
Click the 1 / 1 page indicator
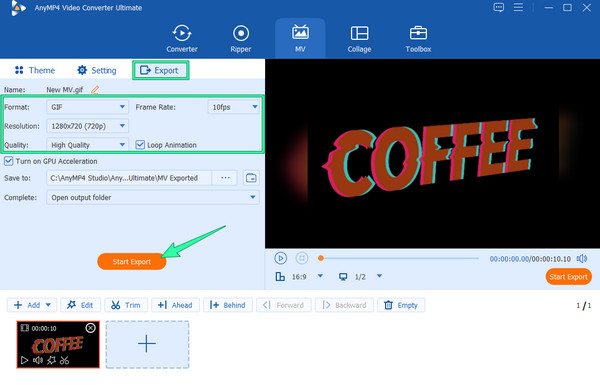tap(584, 305)
